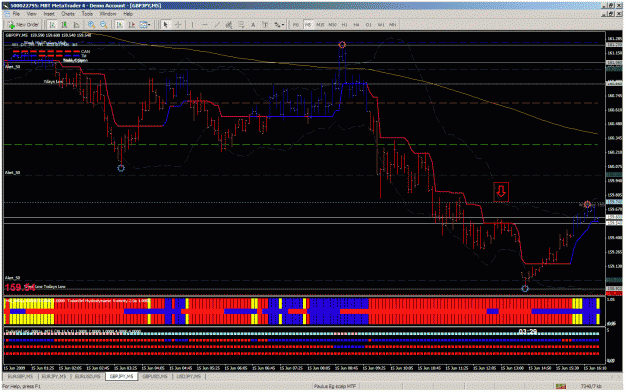Select the trendline drawing tool
625x392 pixels.
[x=217, y=25]
